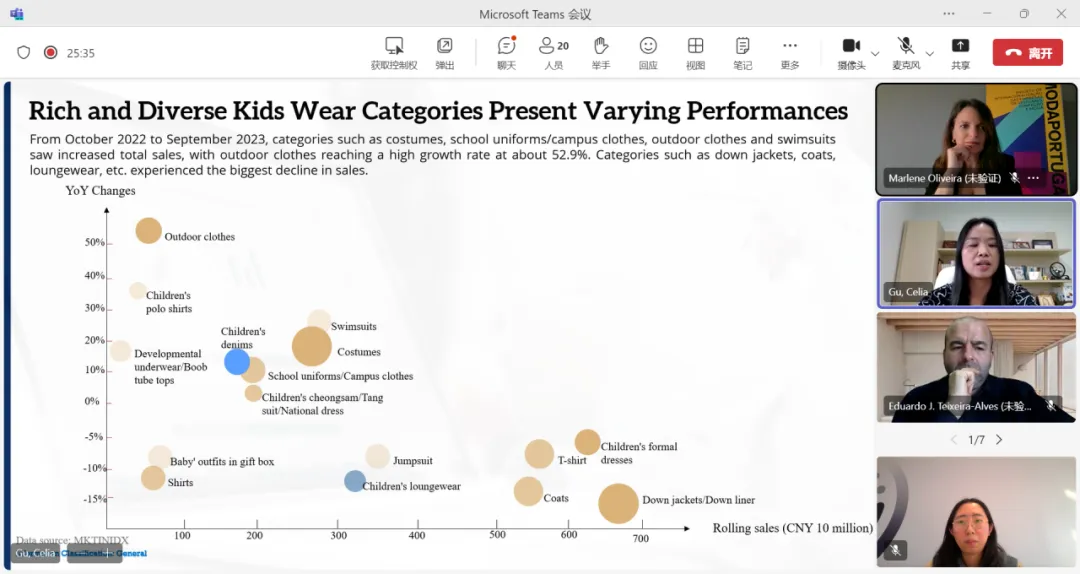Click the 'Shirts' chart label

point(180,483)
